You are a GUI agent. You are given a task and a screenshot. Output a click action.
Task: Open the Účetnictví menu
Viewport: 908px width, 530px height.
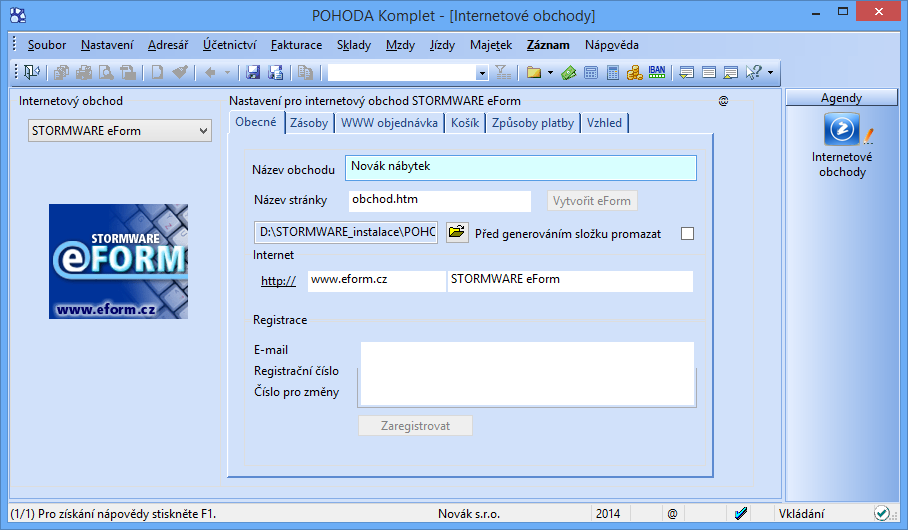point(230,45)
